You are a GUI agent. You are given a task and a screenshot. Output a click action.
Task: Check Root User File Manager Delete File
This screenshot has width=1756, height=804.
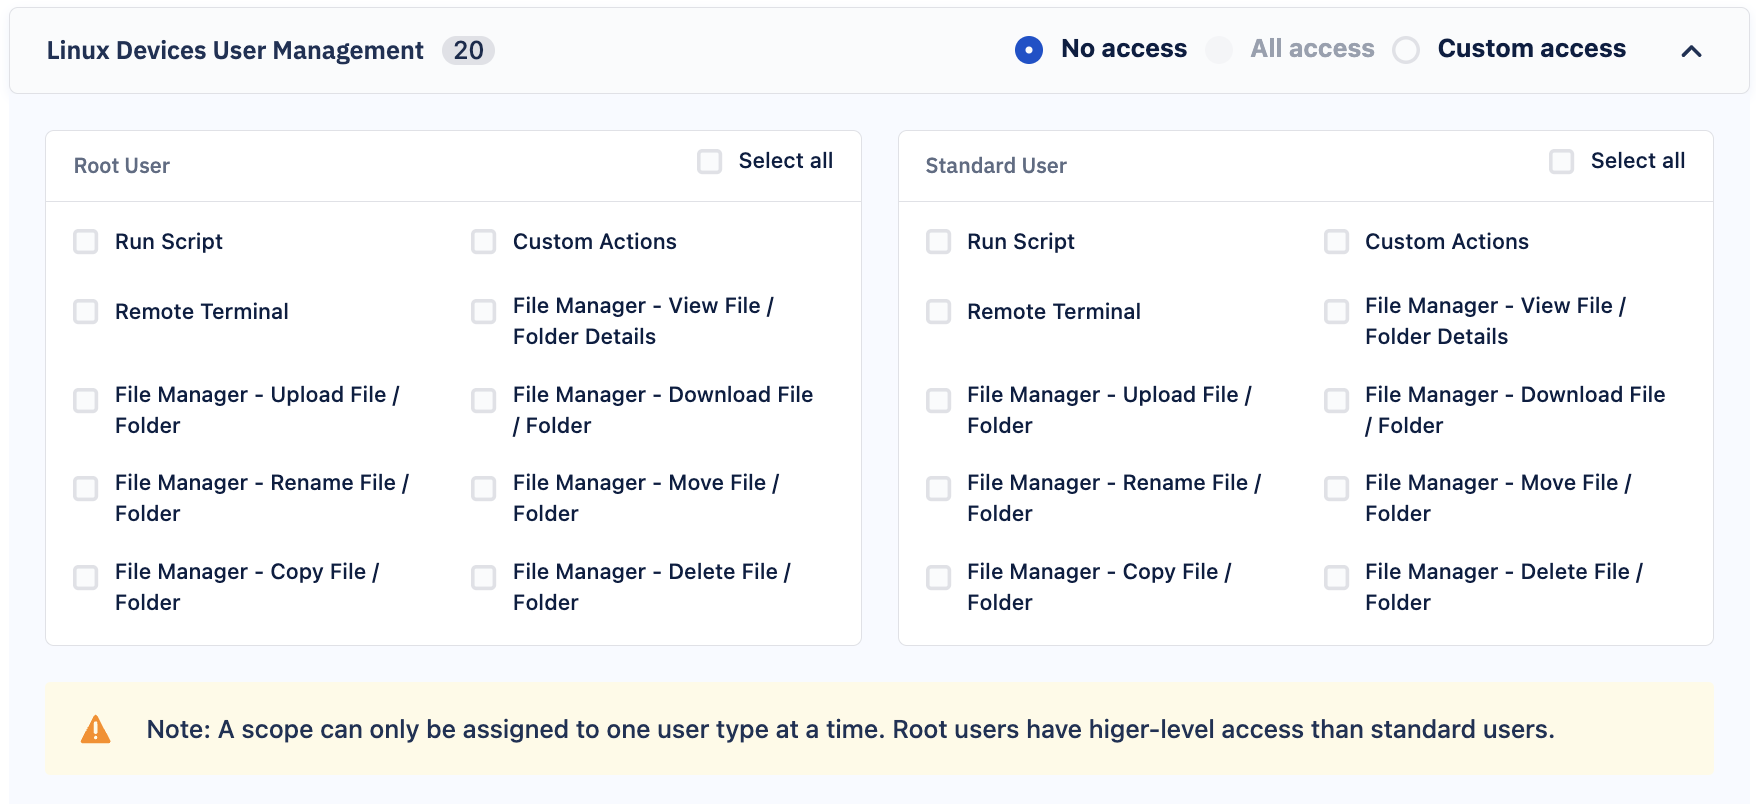click(484, 578)
